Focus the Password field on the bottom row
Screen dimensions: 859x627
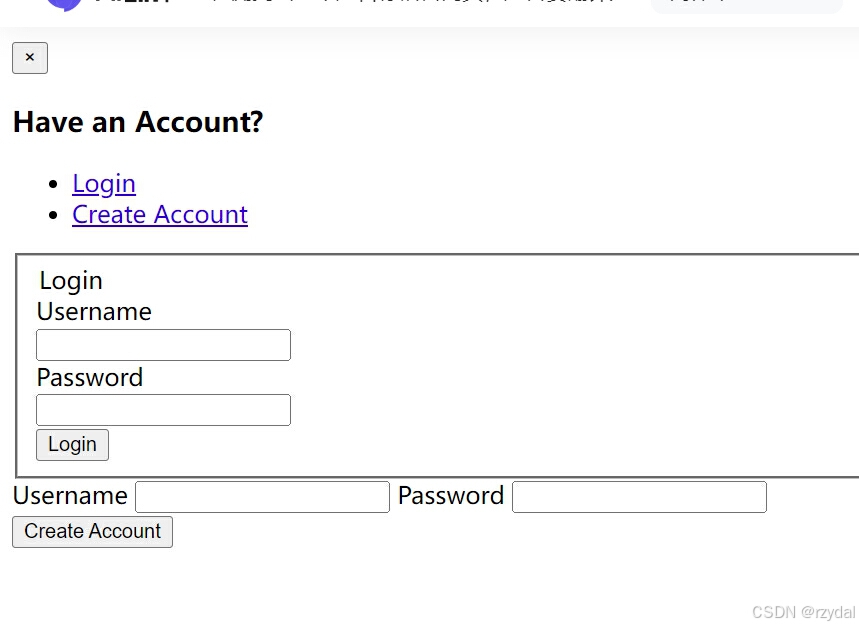coord(639,497)
